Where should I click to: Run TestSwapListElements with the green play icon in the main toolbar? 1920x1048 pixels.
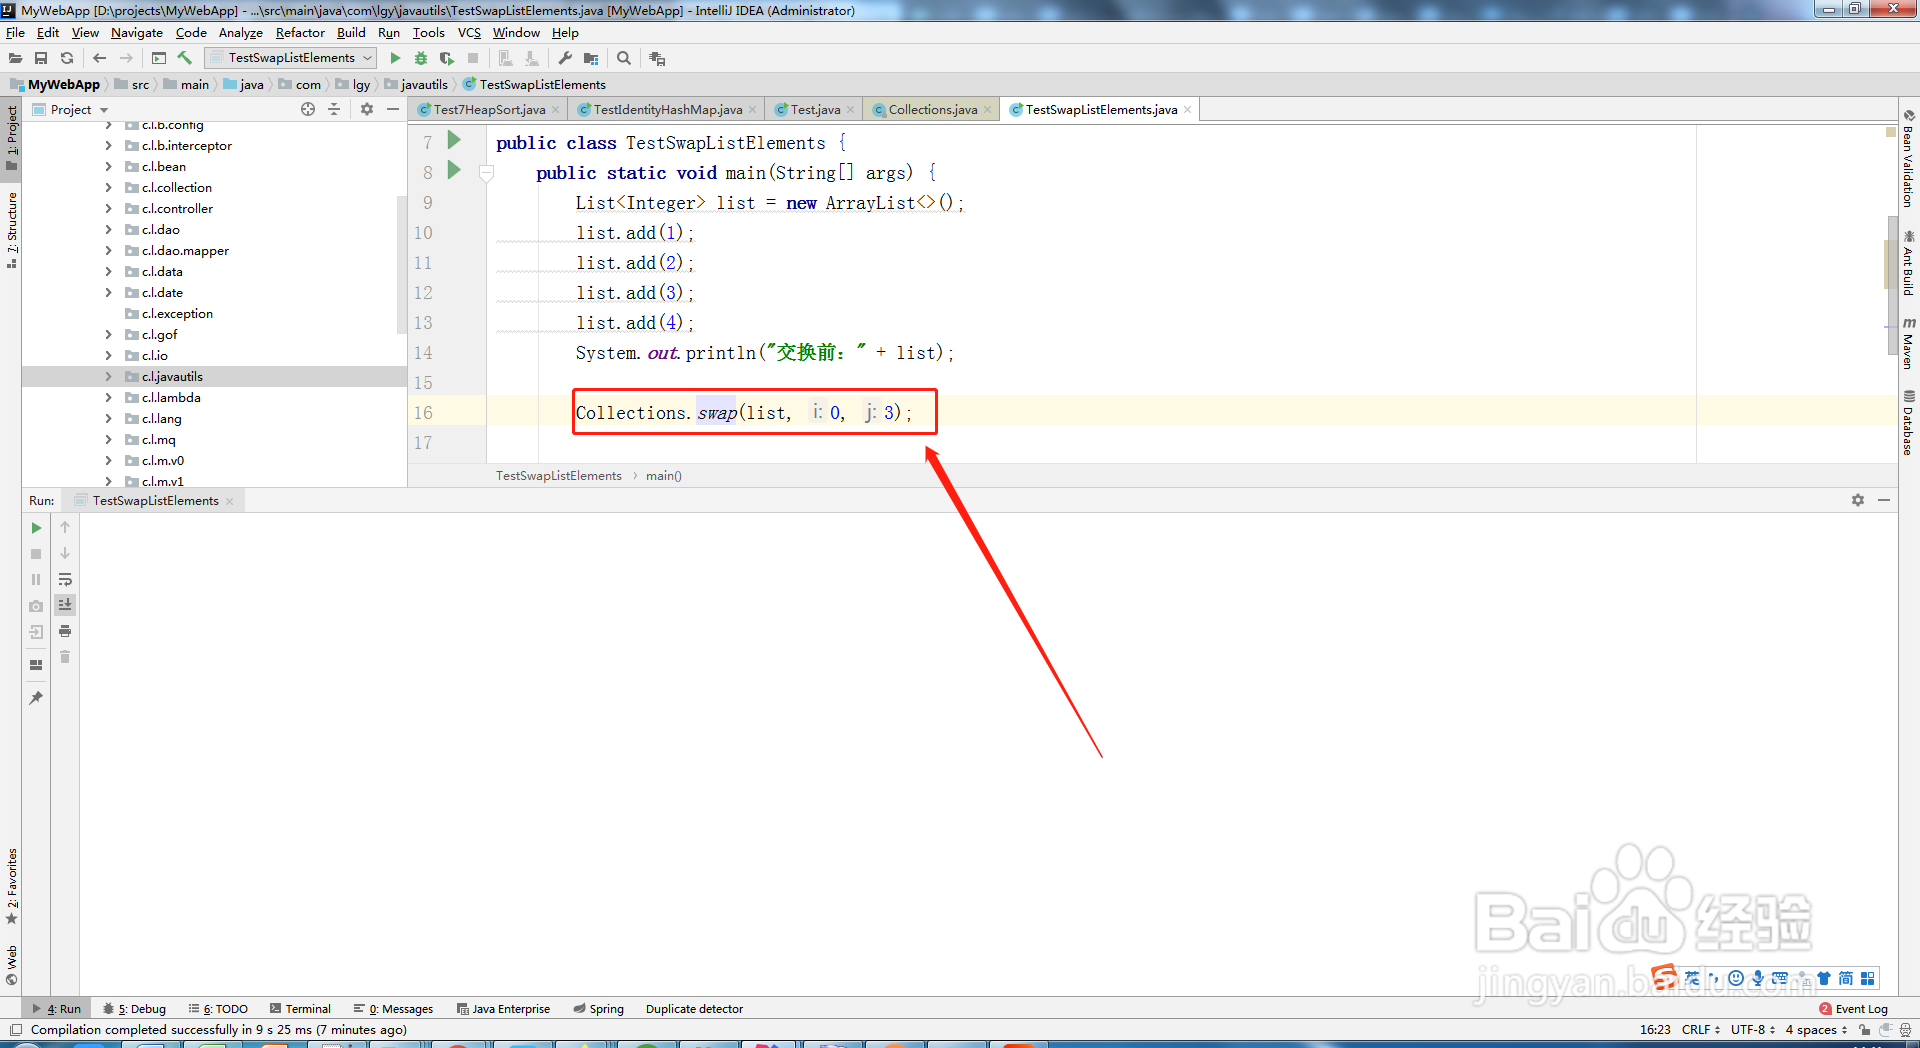(x=395, y=58)
